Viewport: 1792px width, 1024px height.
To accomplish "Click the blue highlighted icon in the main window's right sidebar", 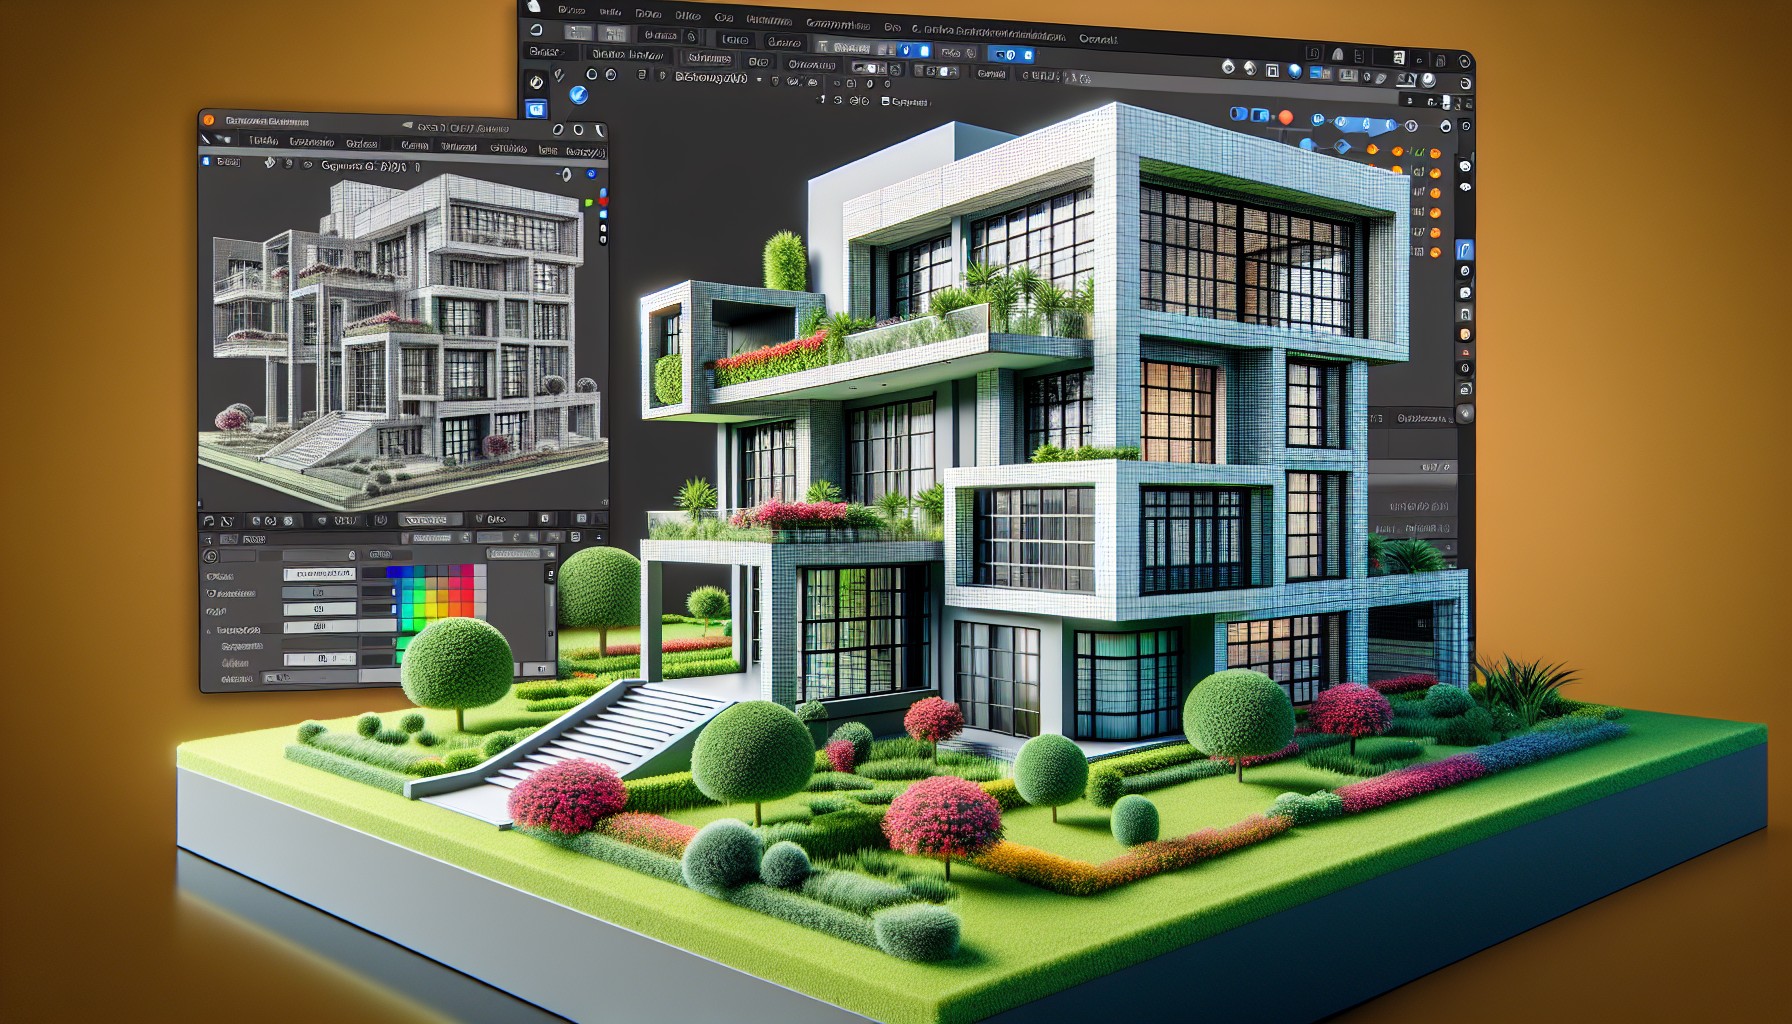I will 1464,250.
